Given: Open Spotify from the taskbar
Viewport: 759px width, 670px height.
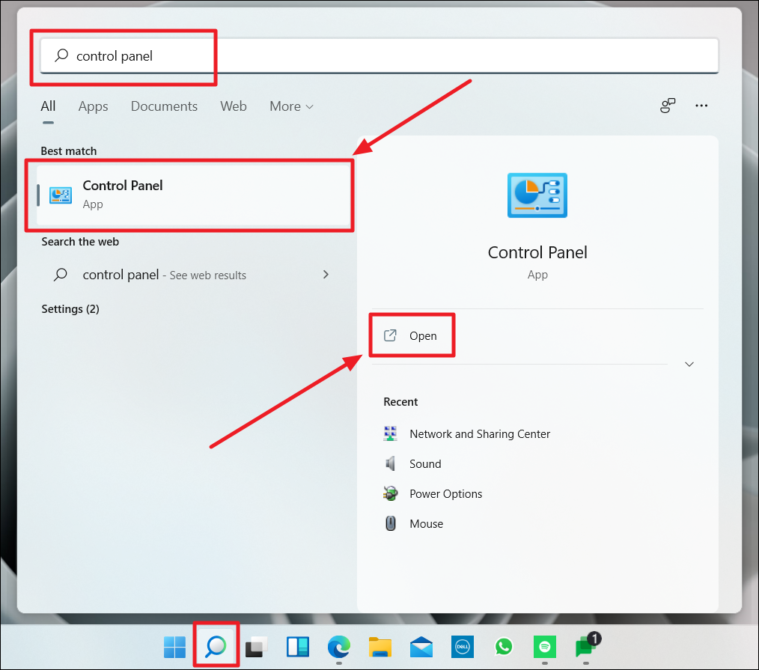Looking at the screenshot, I should (x=545, y=647).
